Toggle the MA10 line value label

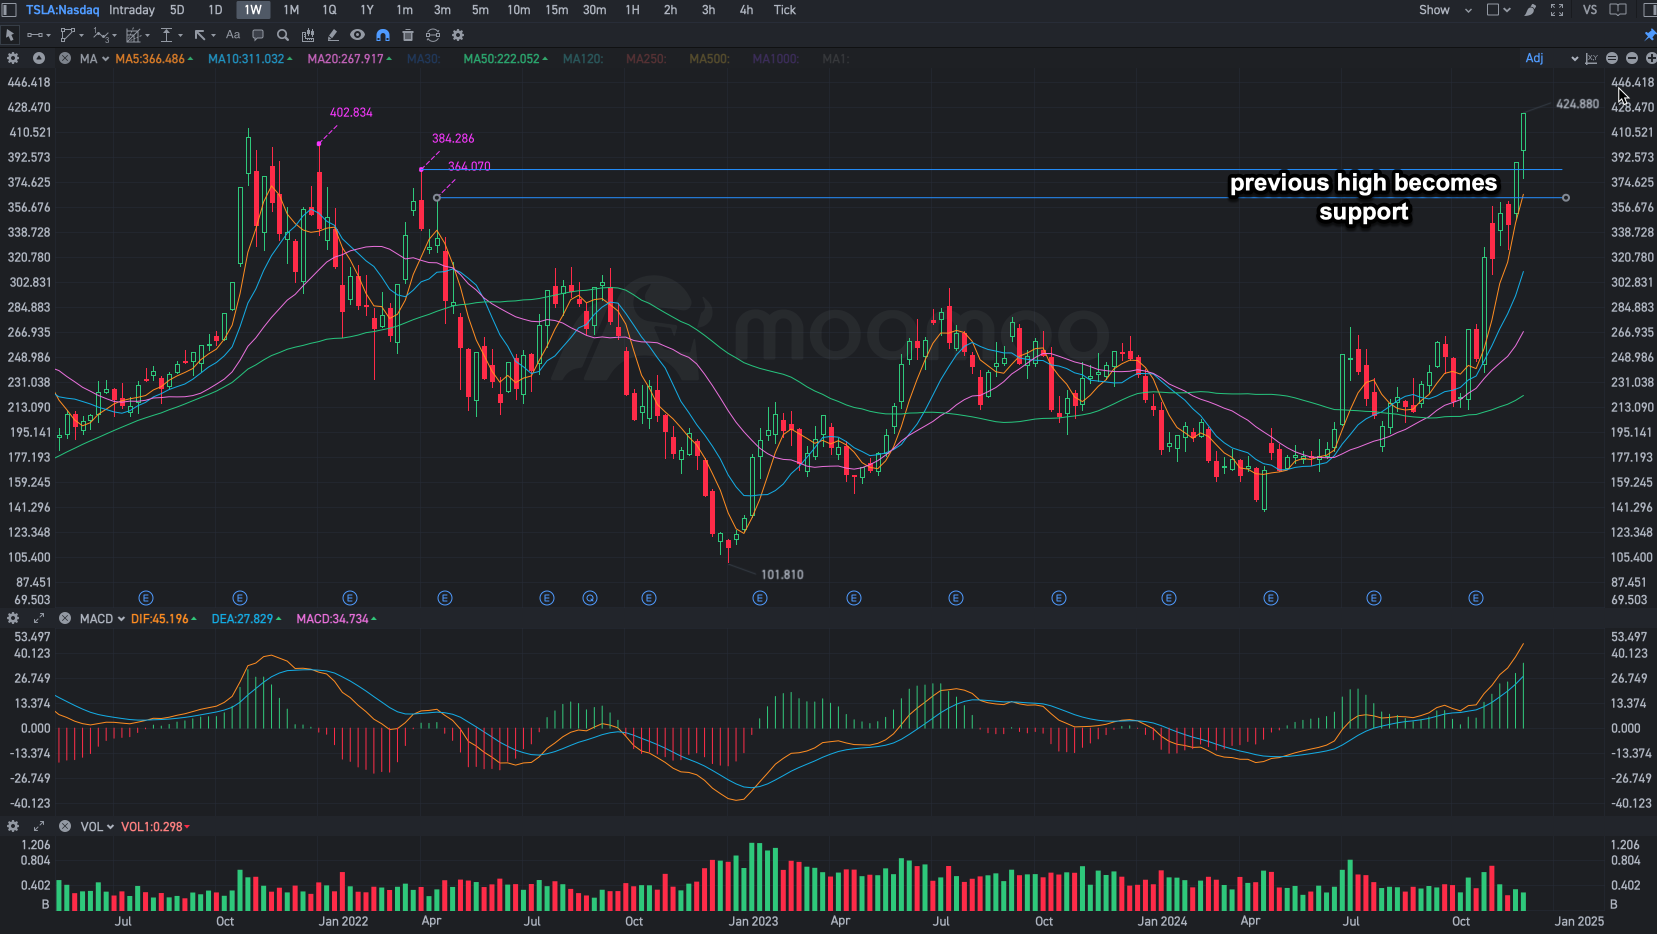[x=250, y=59]
